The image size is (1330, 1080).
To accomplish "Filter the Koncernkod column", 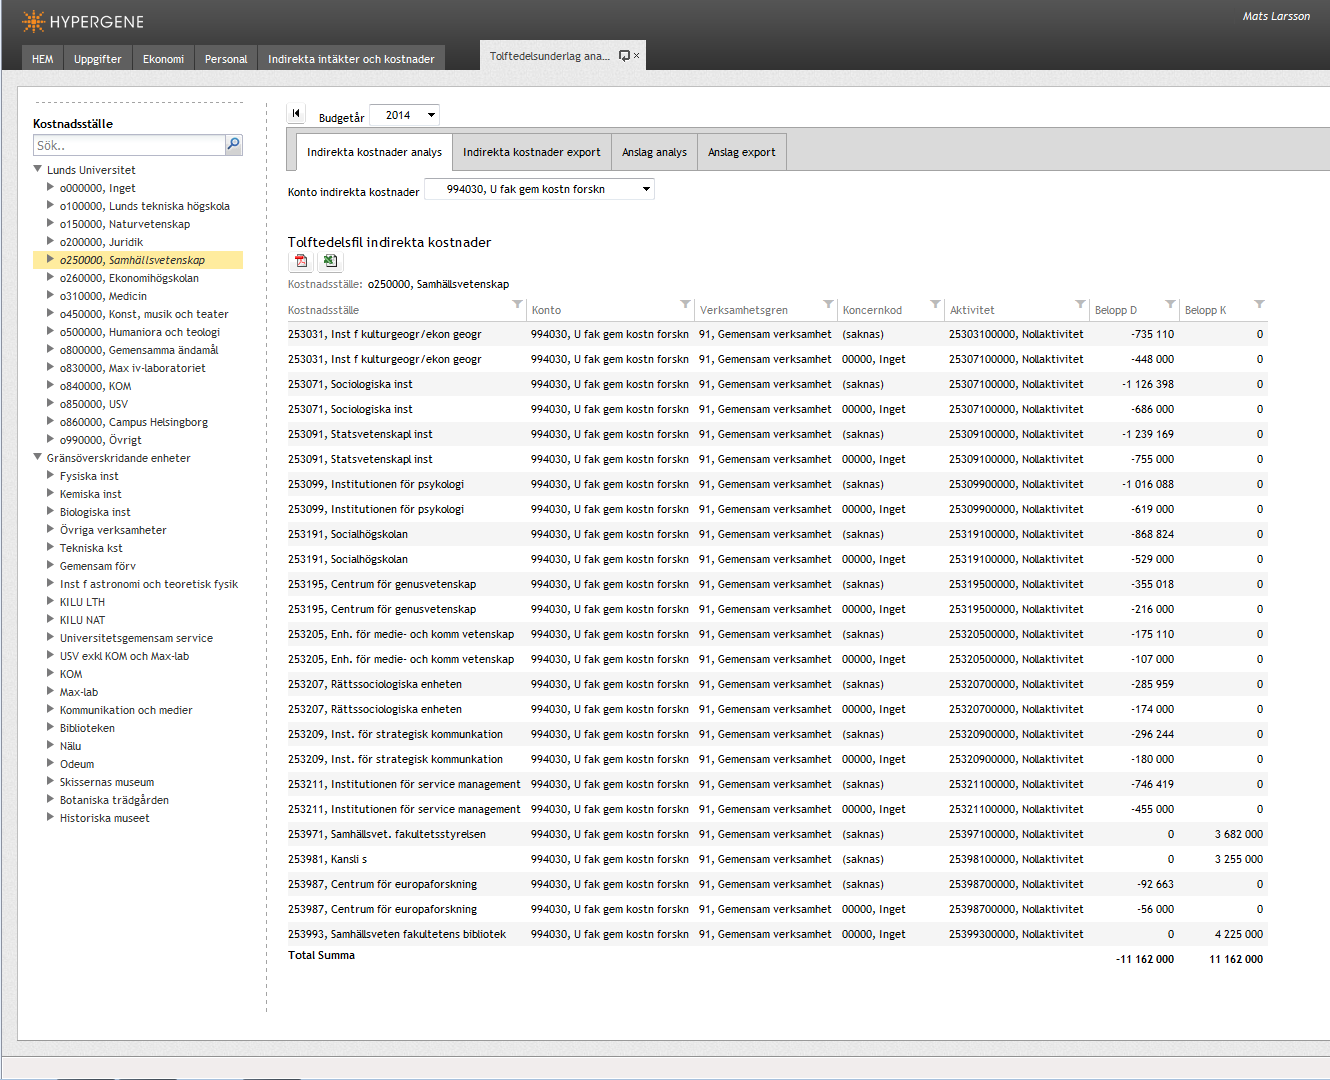I will pos(935,304).
